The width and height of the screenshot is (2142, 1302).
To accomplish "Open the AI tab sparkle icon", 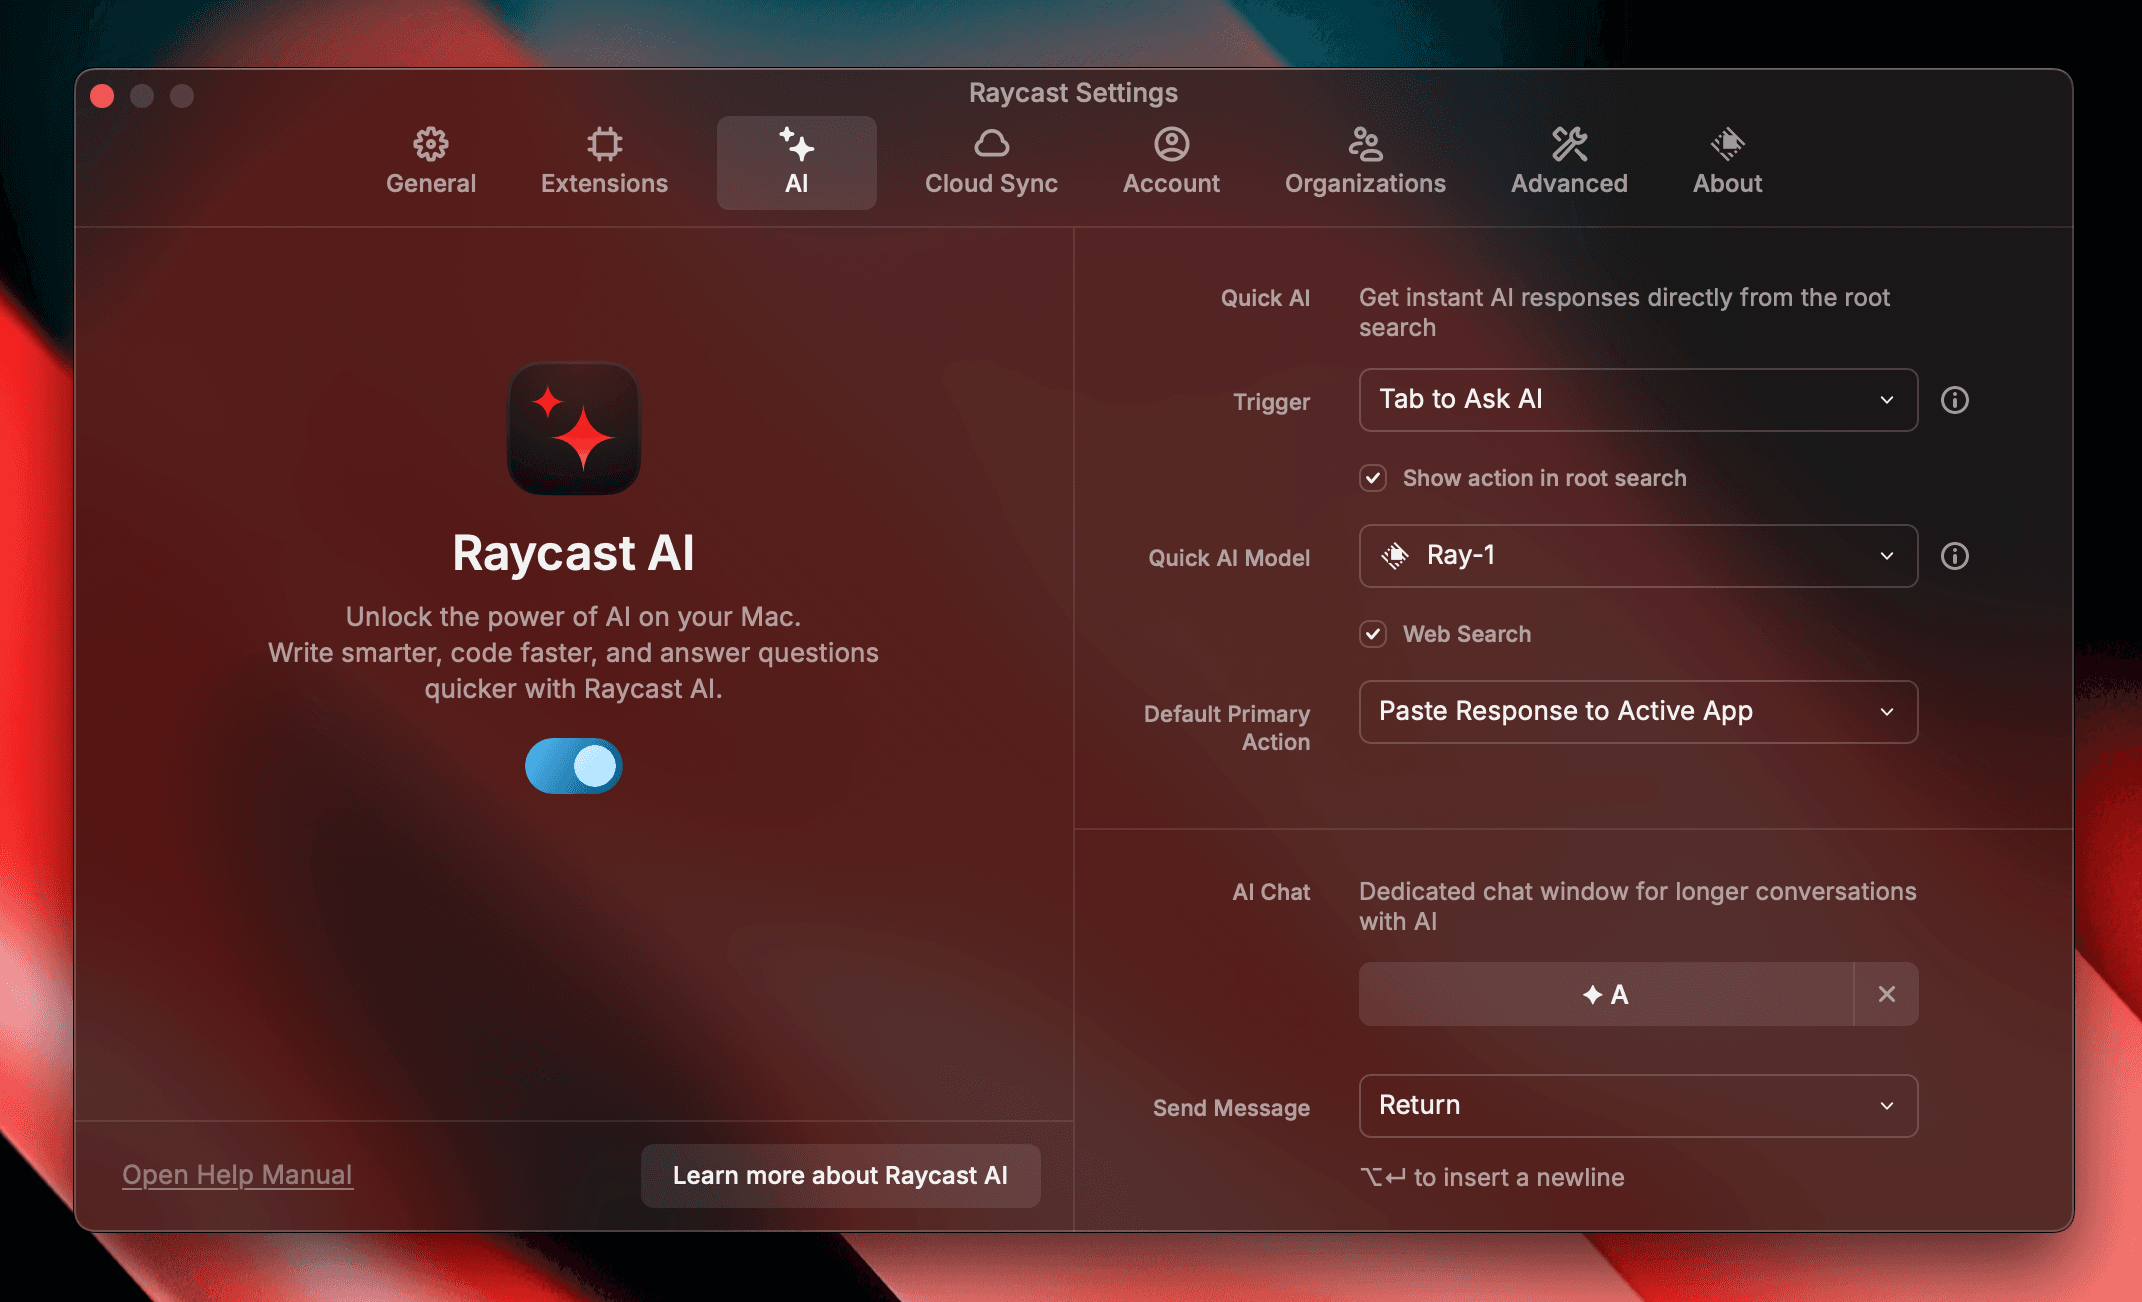I will tap(796, 145).
